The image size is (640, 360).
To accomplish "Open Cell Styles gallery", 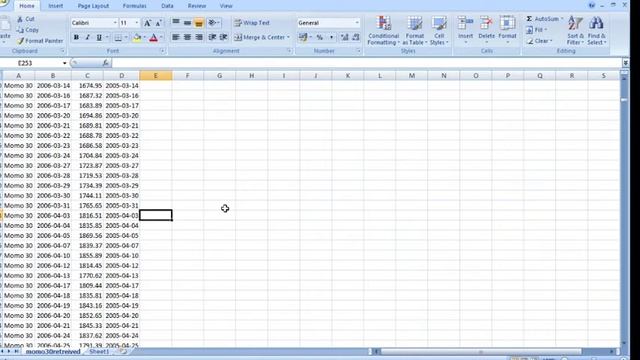I will pos(439,31).
